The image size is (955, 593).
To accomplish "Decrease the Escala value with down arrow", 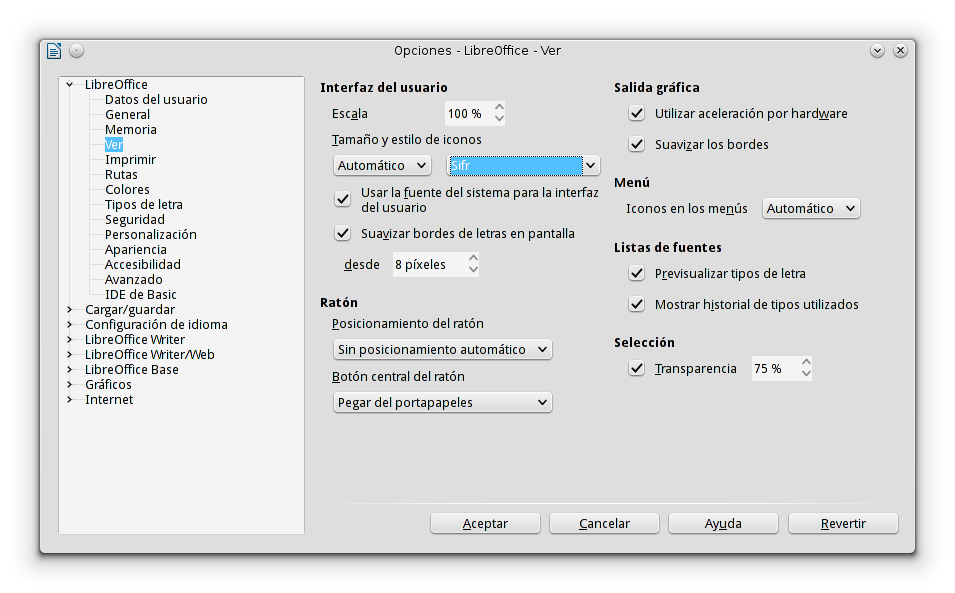I will tap(499, 119).
